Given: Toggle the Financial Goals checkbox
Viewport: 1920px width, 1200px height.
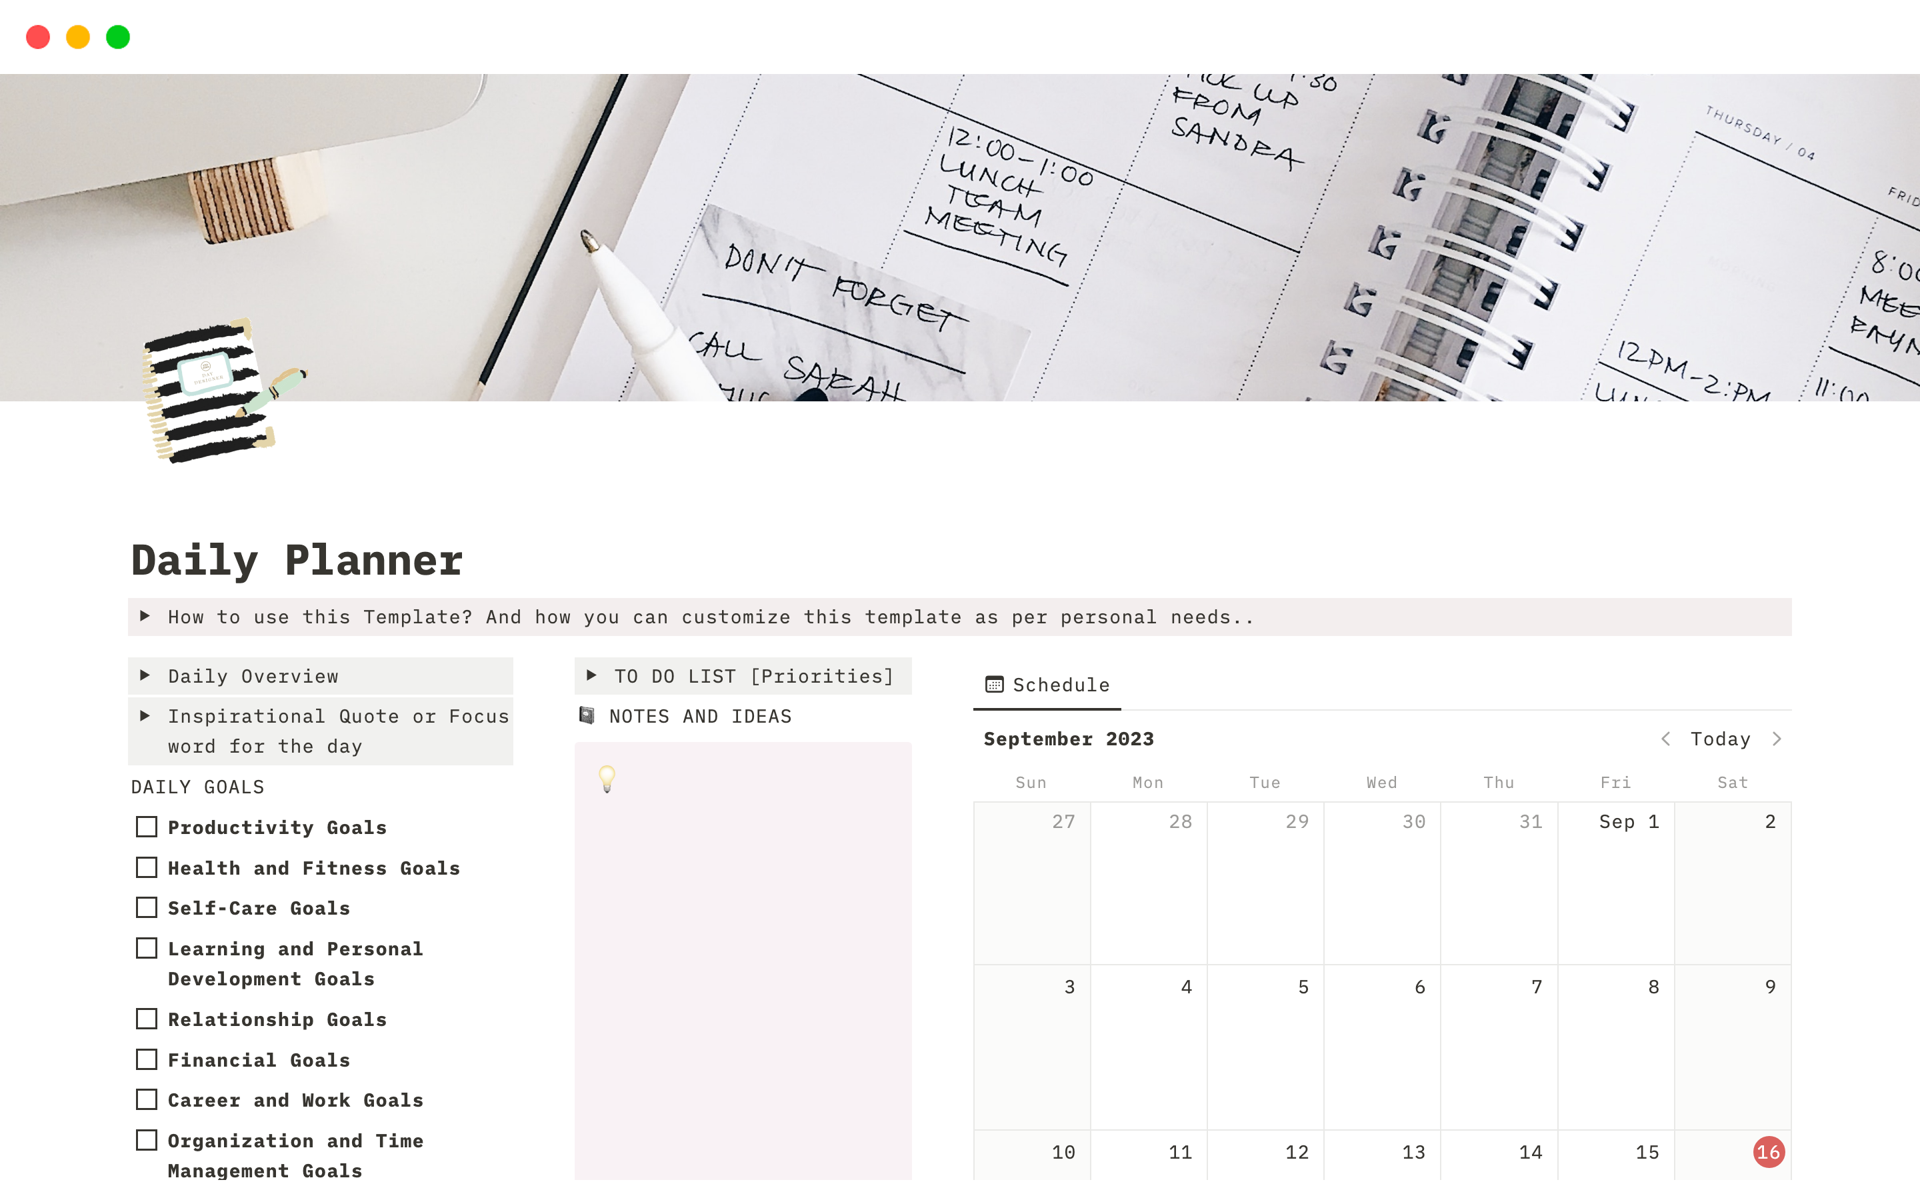Looking at the screenshot, I should 148,1059.
